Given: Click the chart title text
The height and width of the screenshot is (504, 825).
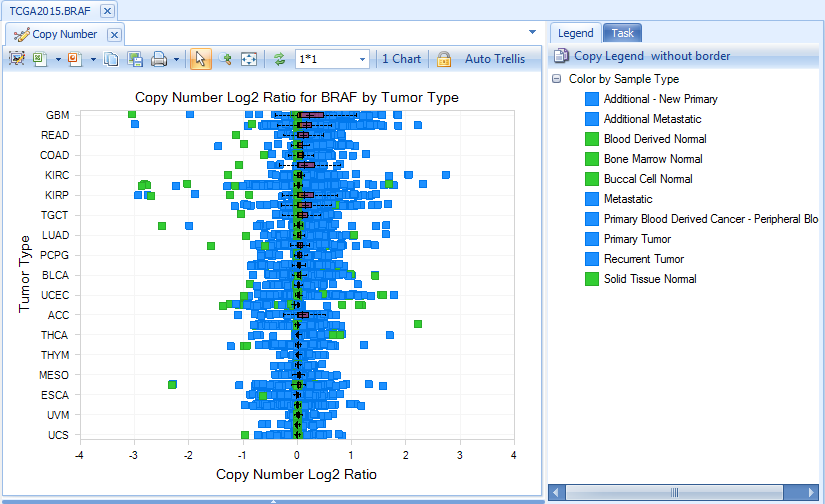Looking at the screenshot, I should coord(297,97).
